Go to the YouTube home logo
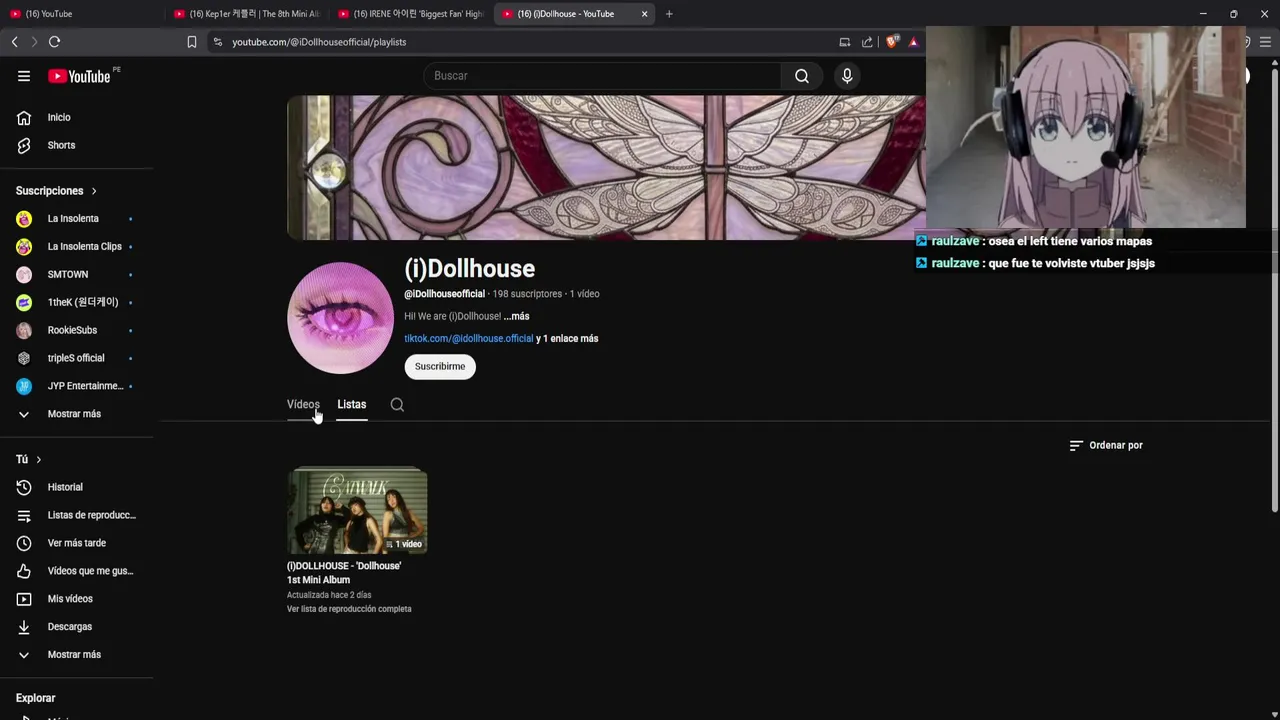This screenshot has width=1280, height=720. 79,76
